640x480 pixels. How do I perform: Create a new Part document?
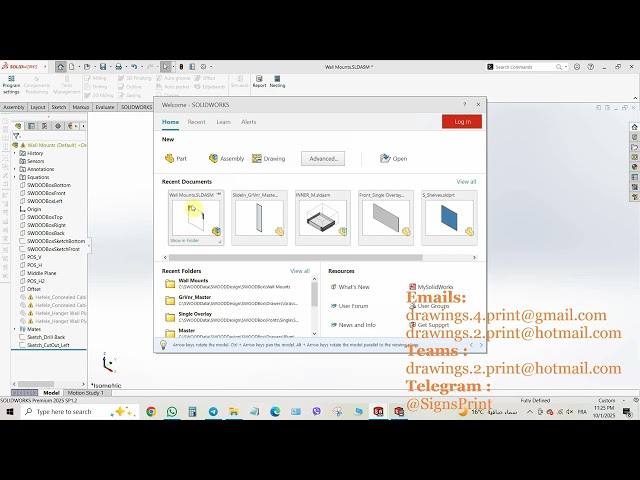pos(176,158)
